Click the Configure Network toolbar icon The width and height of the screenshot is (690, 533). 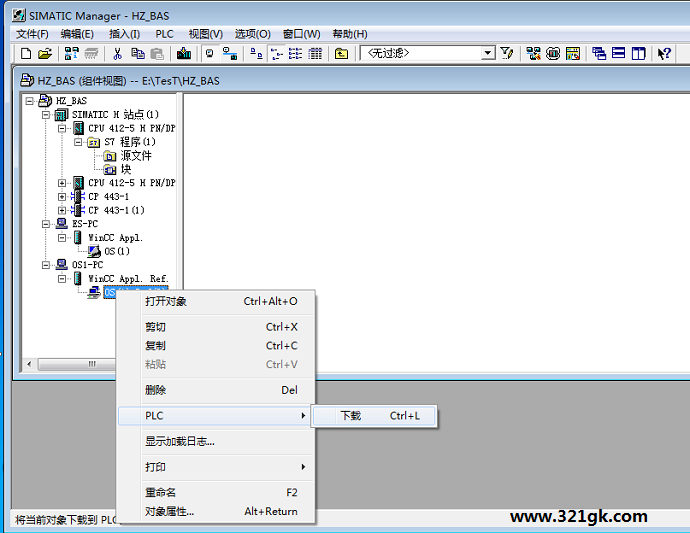(533, 54)
